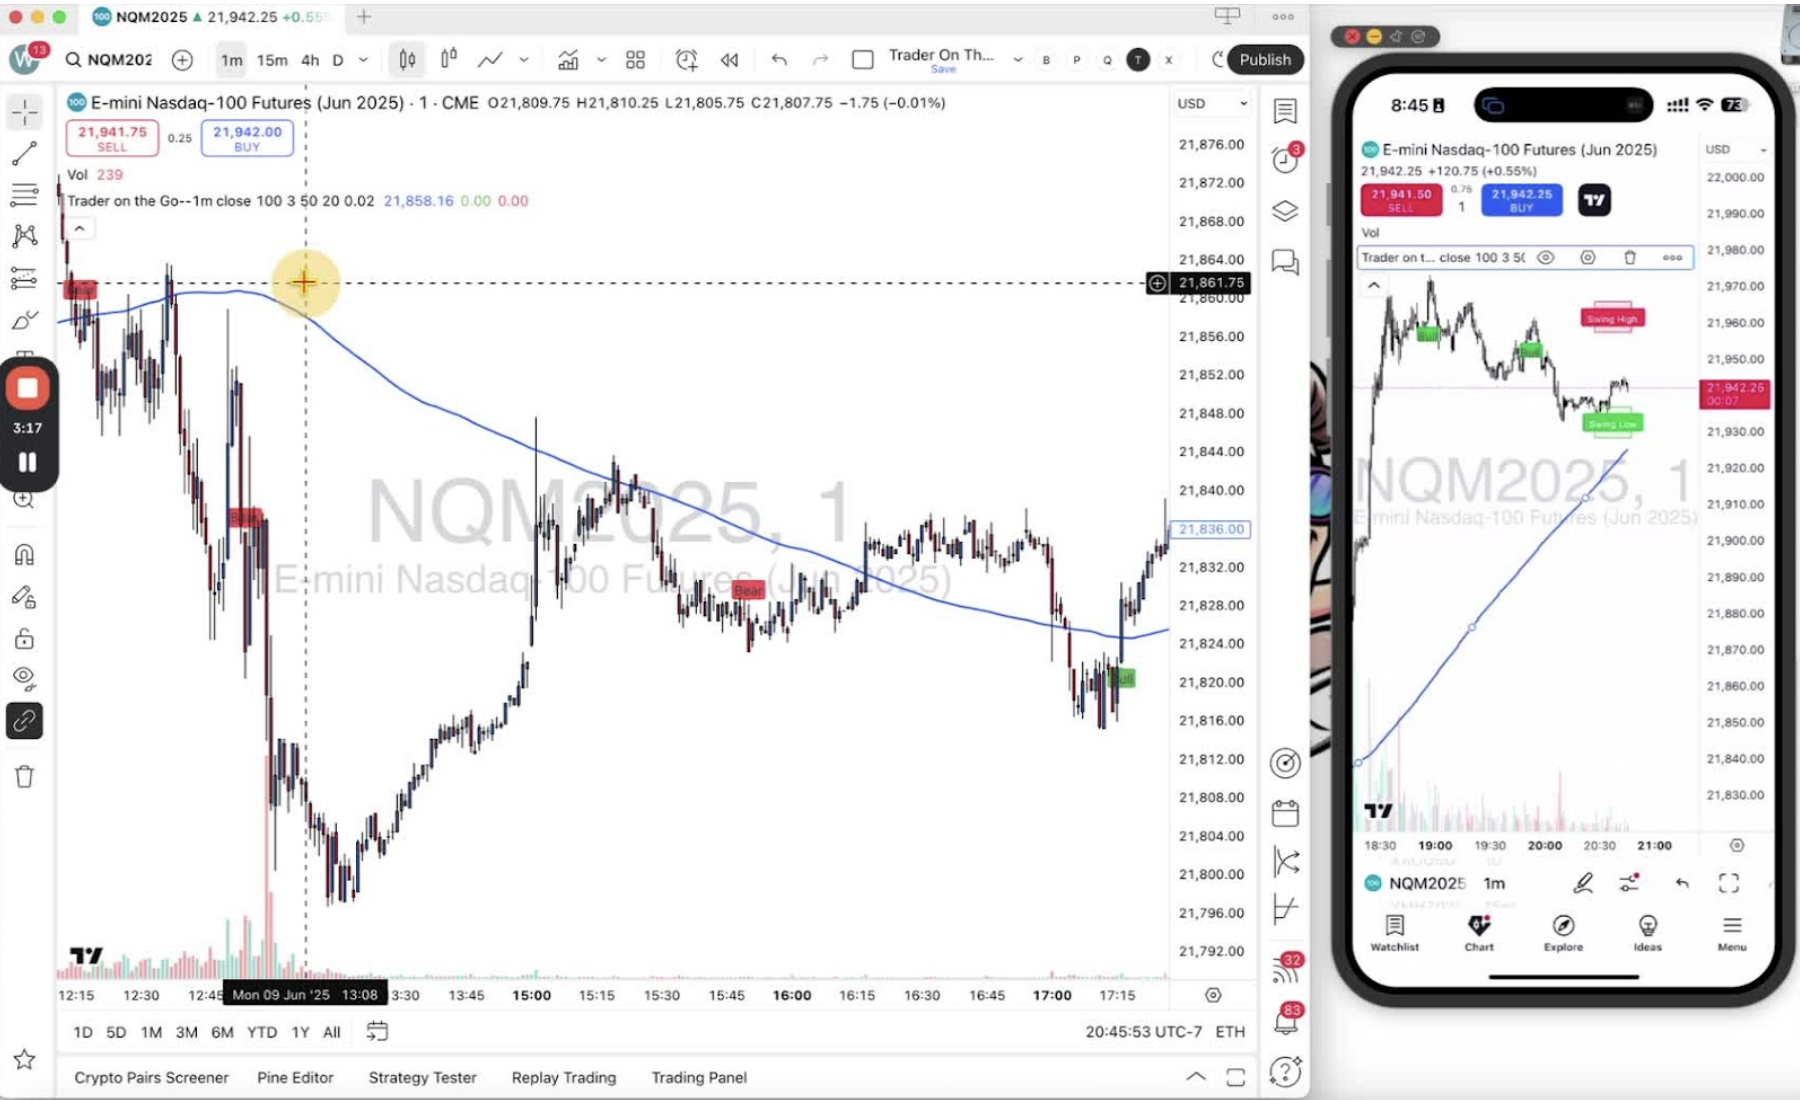Open Replay Trading tab
The width and height of the screenshot is (1800, 1100).
[564, 1077]
